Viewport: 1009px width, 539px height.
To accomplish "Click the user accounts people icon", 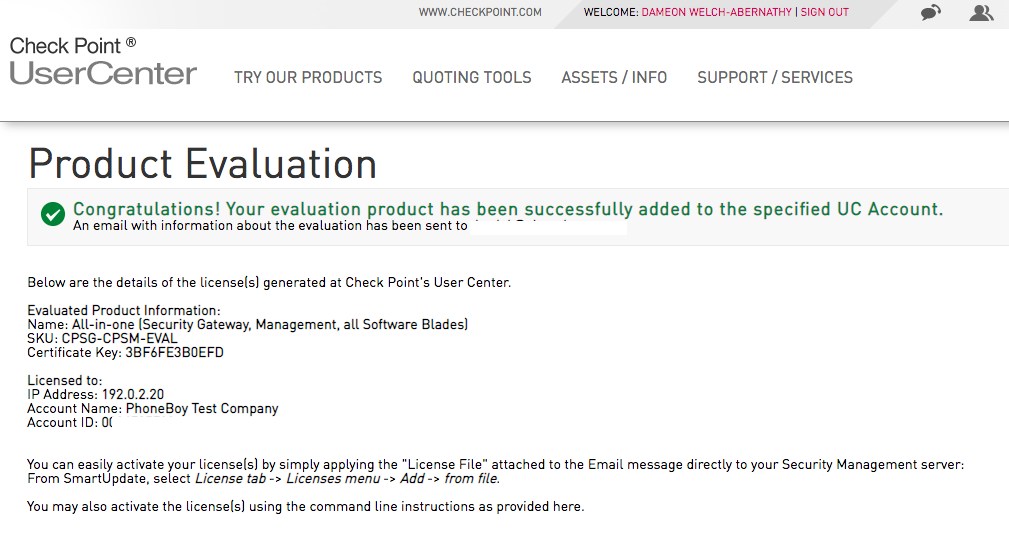I will coord(981,12).
